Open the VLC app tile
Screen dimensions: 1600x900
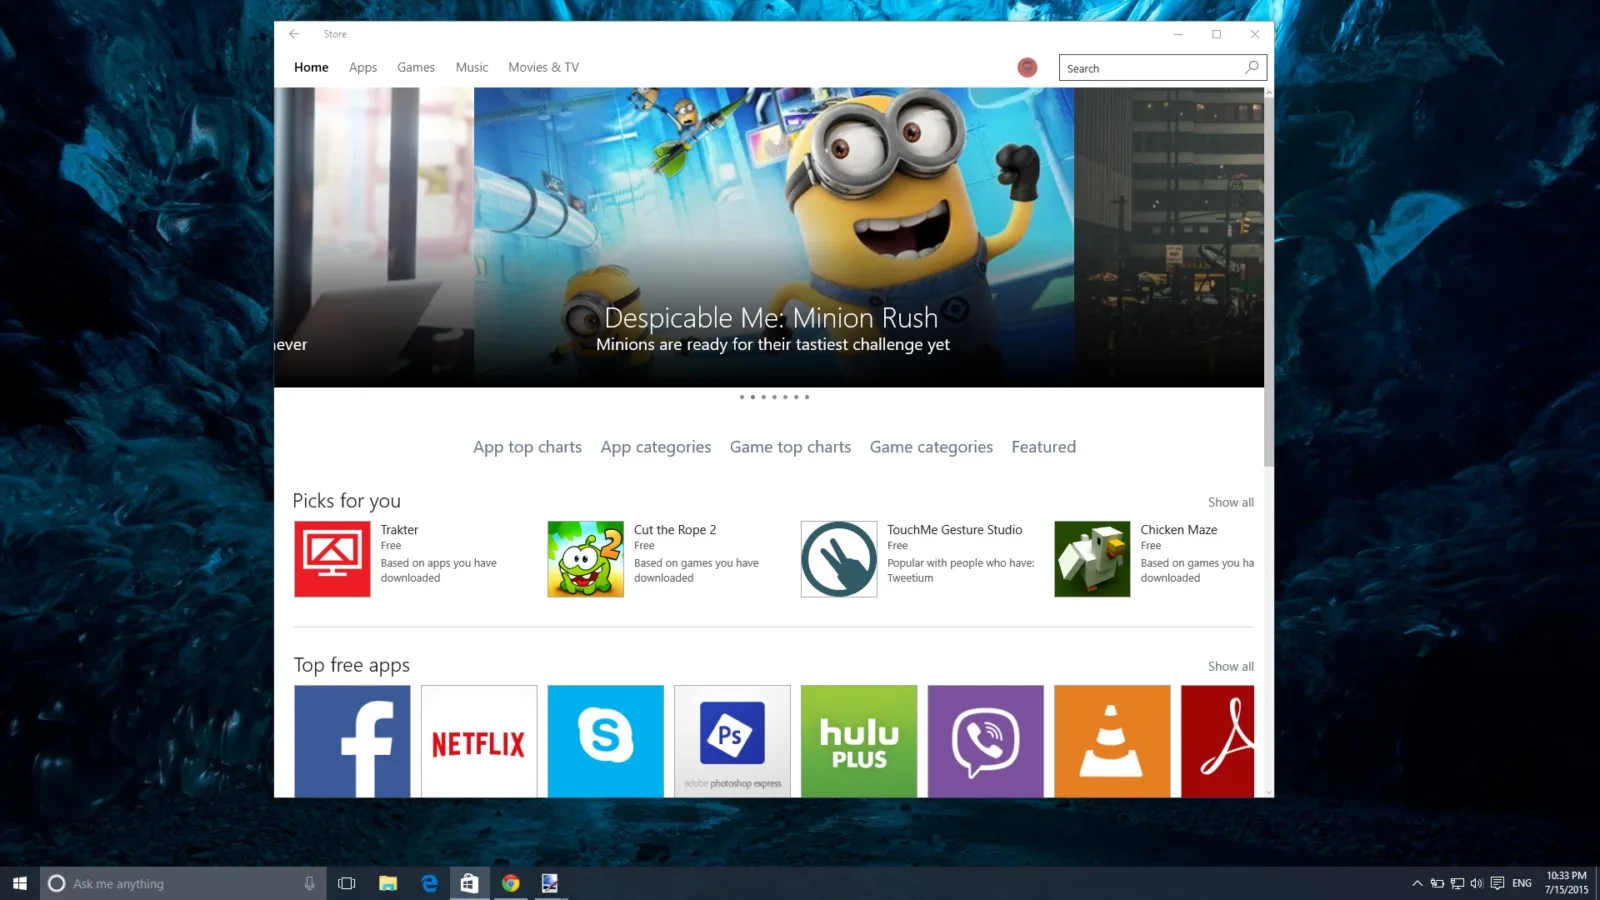1112,741
